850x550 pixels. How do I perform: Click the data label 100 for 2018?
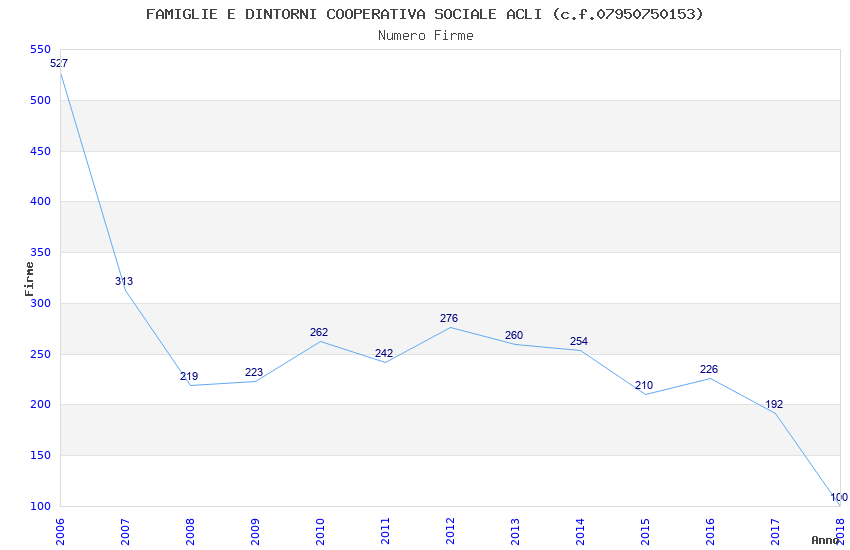839,497
